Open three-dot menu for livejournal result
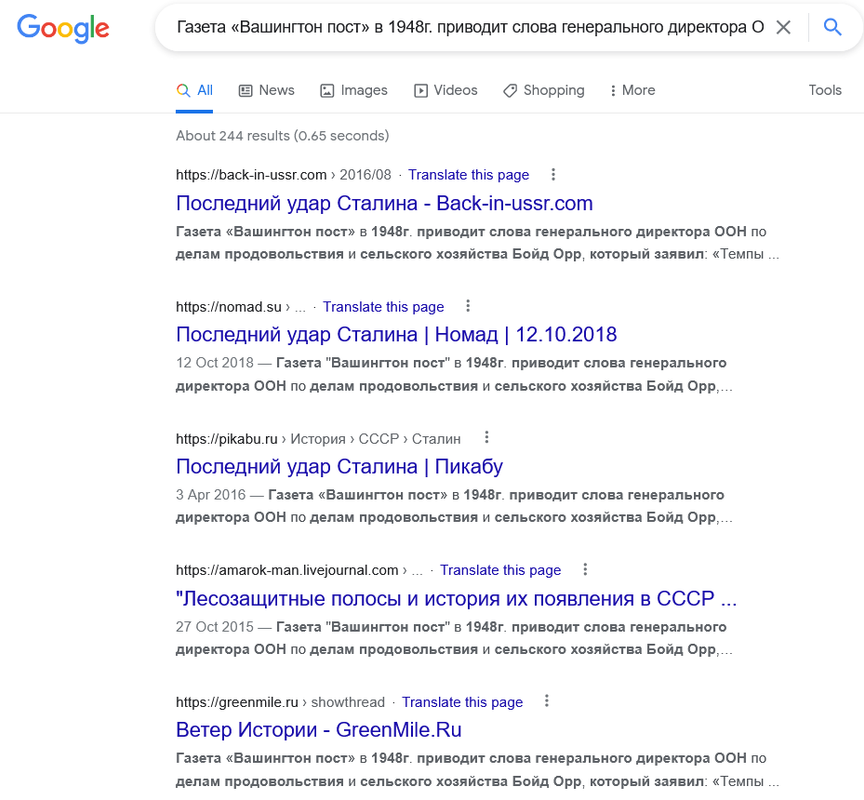The height and width of the screenshot is (800, 864). pos(585,569)
